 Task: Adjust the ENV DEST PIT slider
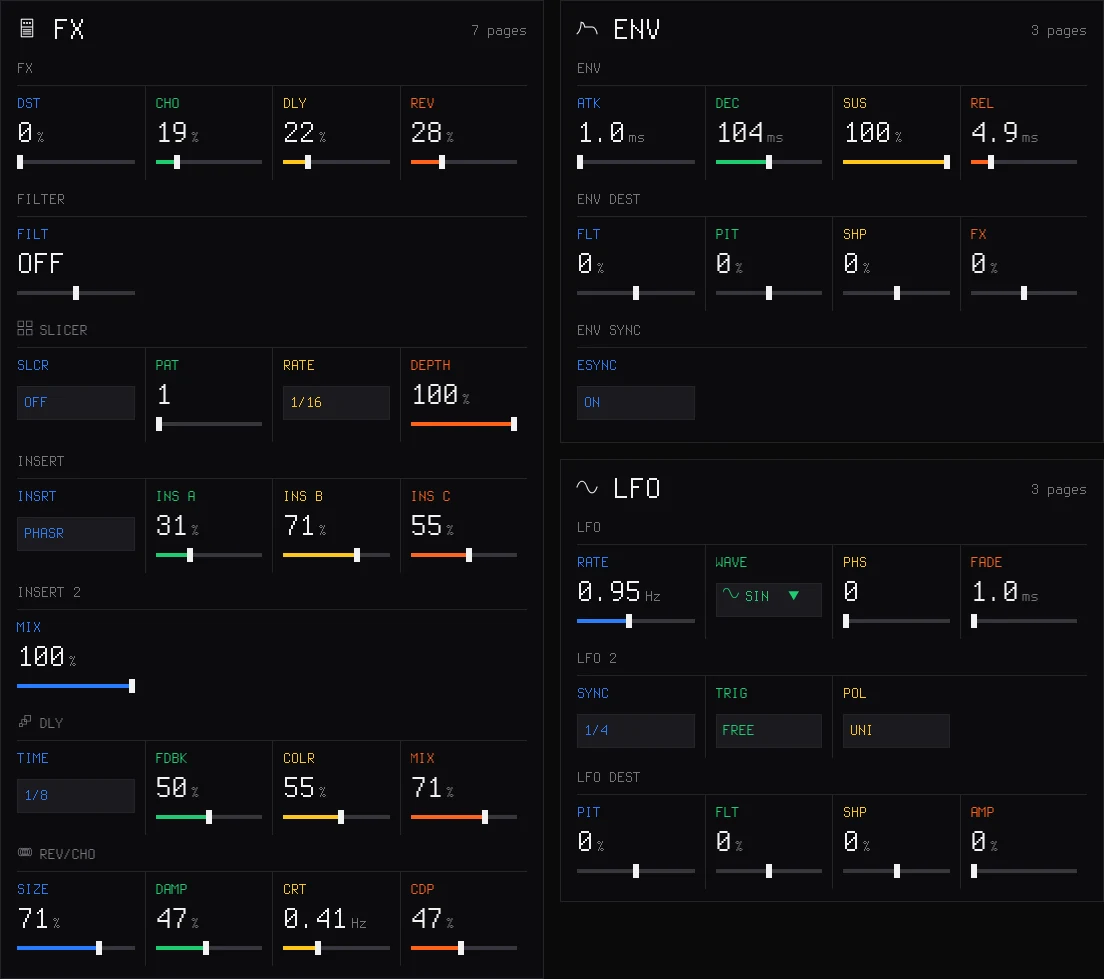click(768, 293)
